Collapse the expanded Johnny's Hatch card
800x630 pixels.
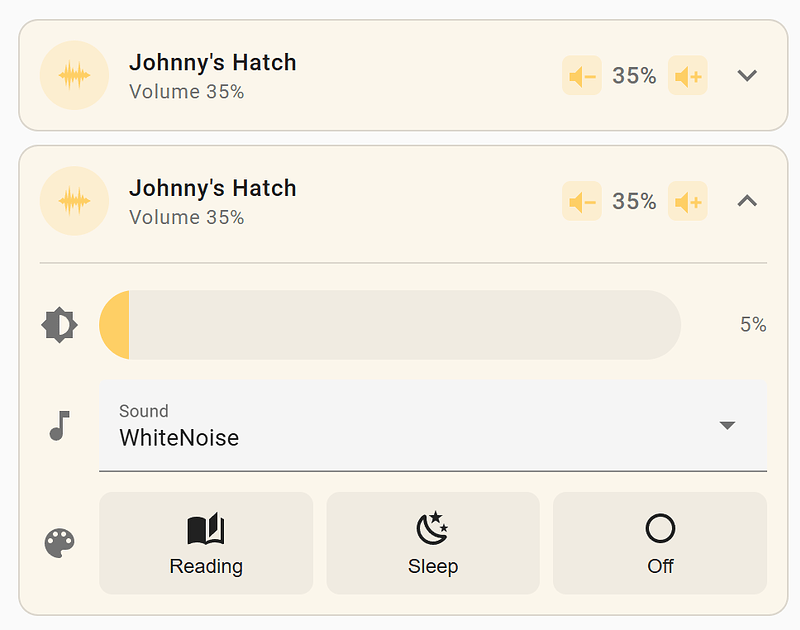747,201
